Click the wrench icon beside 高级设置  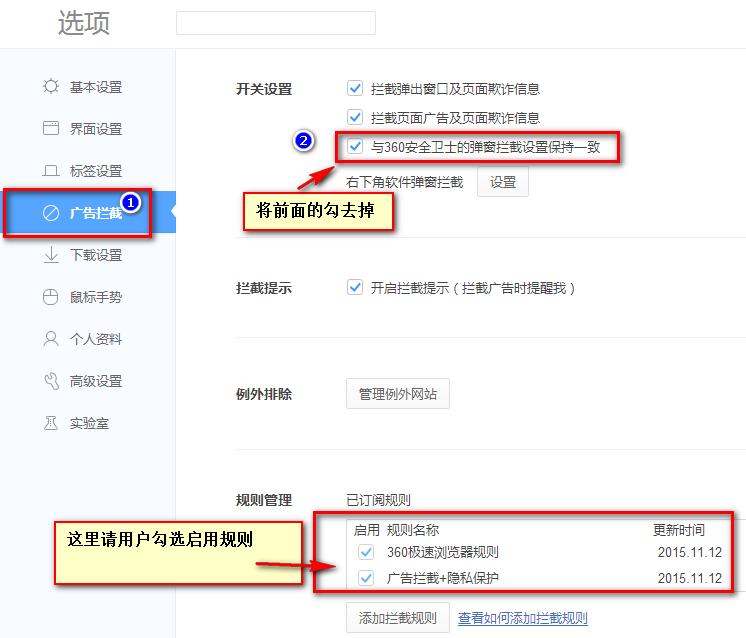click(x=51, y=381)
